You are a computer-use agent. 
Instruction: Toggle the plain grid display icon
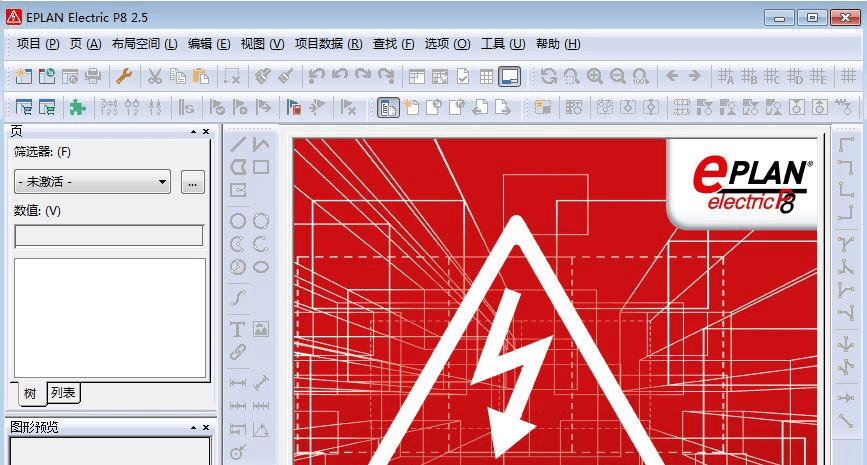point(848,76)
